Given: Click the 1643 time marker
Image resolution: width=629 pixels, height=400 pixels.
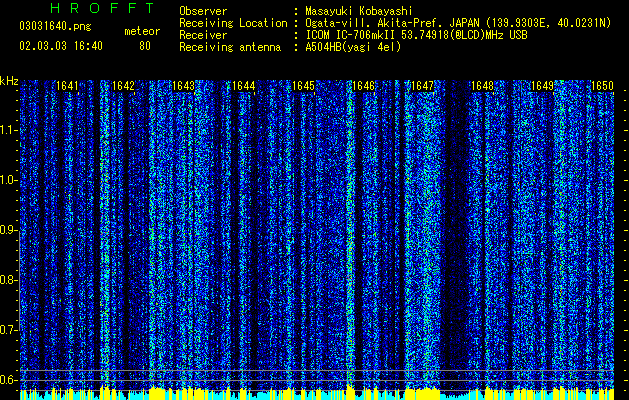Looking at the screenshot, I should pyautogui.click(x=183, y=86).
